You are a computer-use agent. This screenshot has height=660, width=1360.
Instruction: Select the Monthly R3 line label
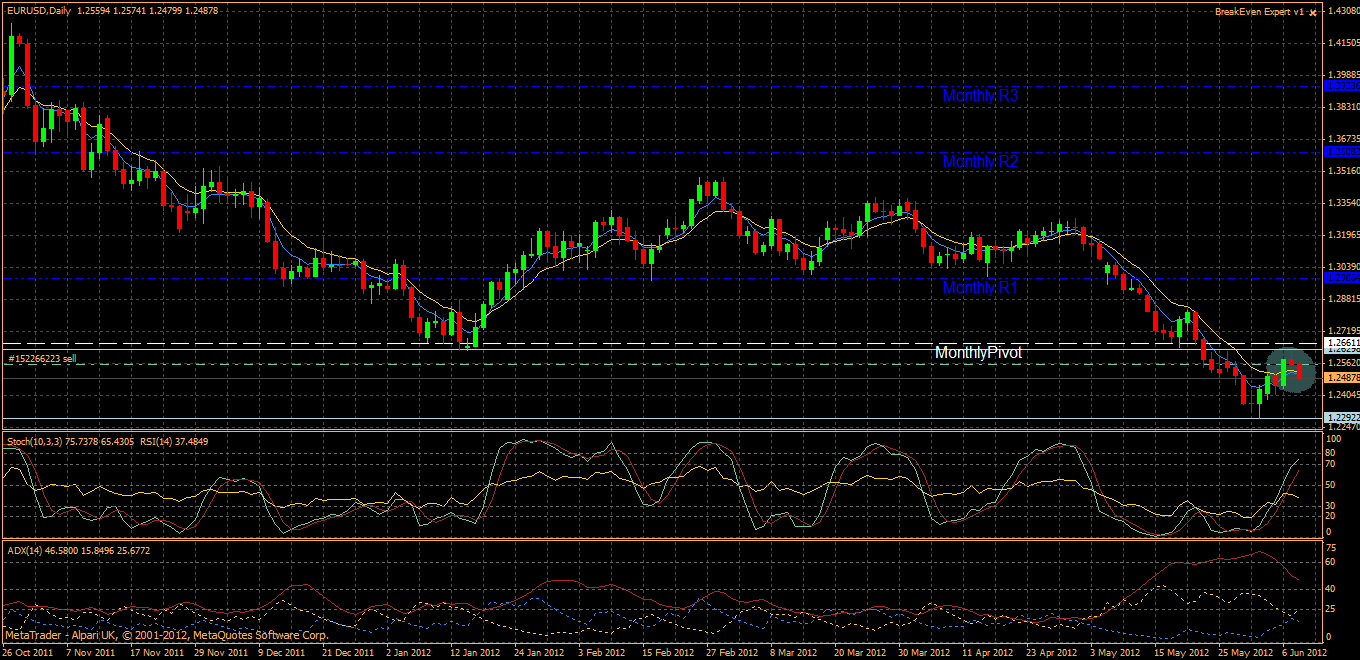[x=980, y=97]
